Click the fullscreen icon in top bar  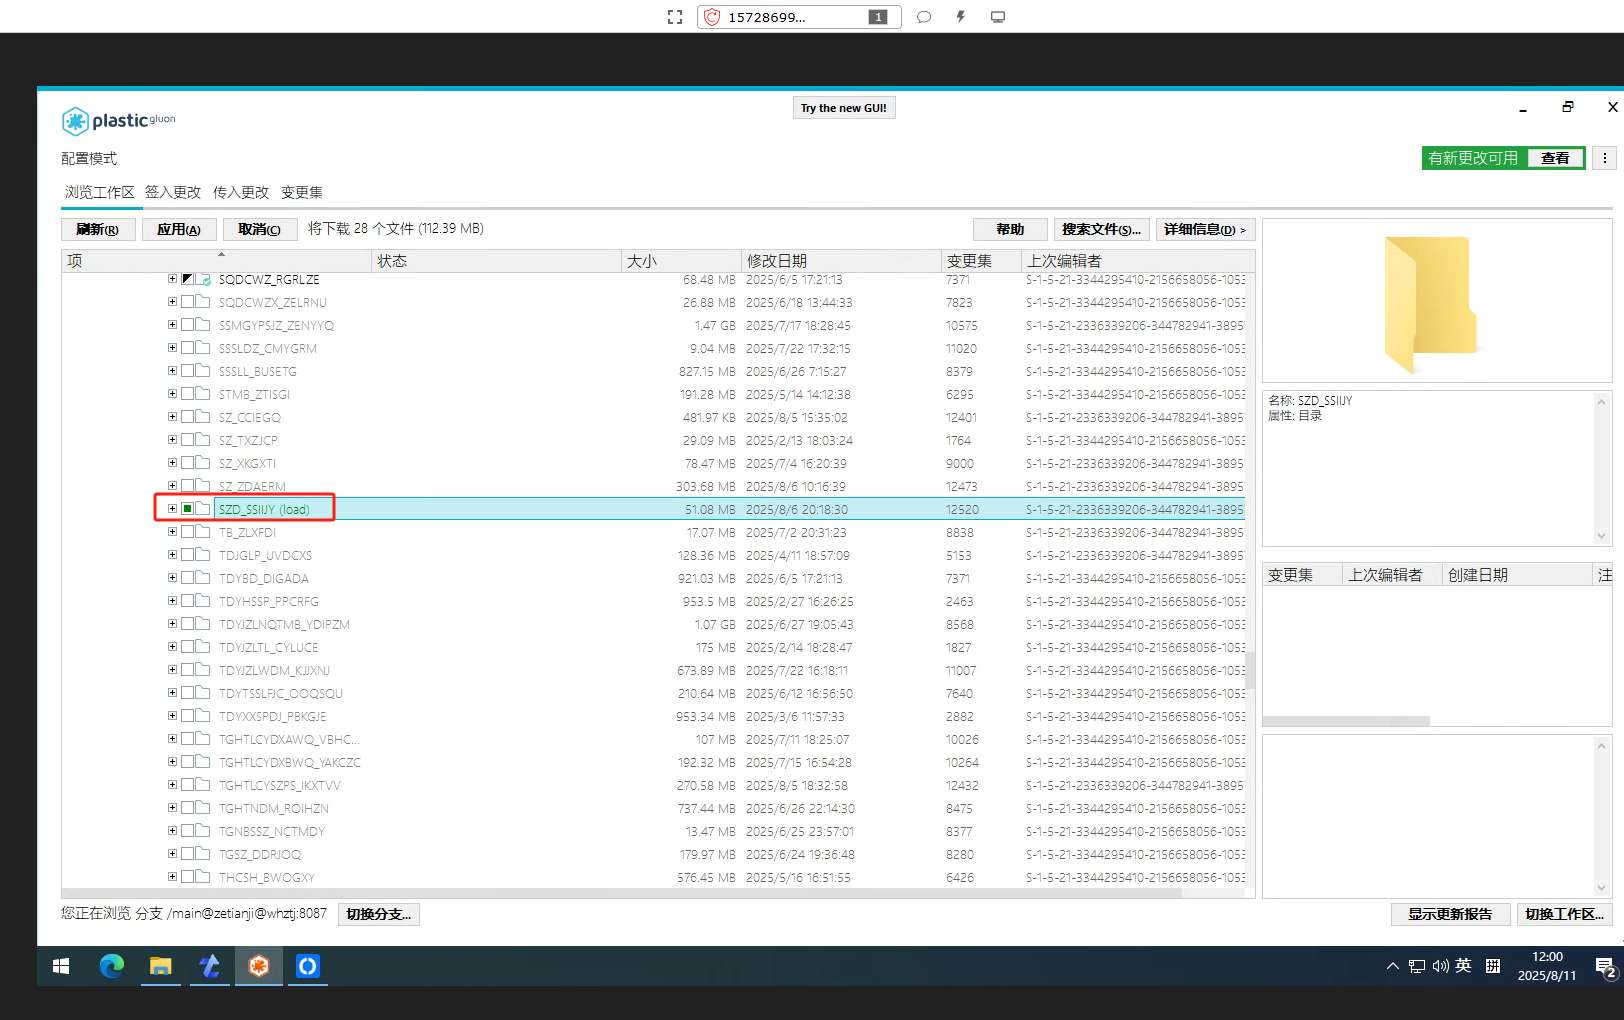tap(675, 17)
